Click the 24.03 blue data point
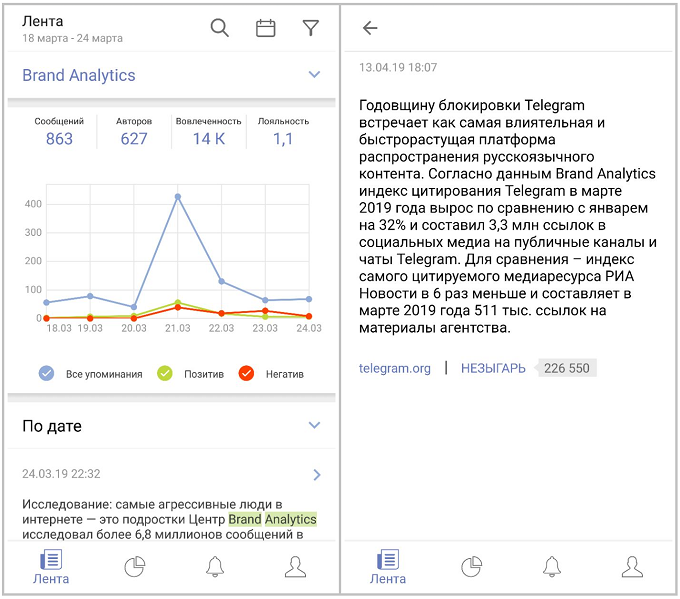This screenshot has width=680, height=599. pyautogui.click(x=309, y=299)
